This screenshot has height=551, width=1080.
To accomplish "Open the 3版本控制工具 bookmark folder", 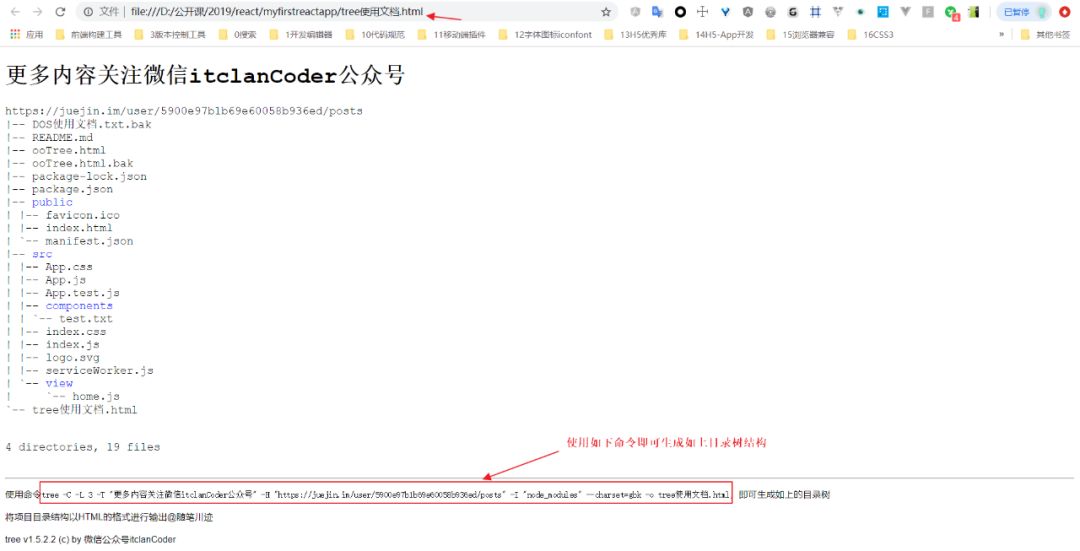I will (x=169, y=34).
